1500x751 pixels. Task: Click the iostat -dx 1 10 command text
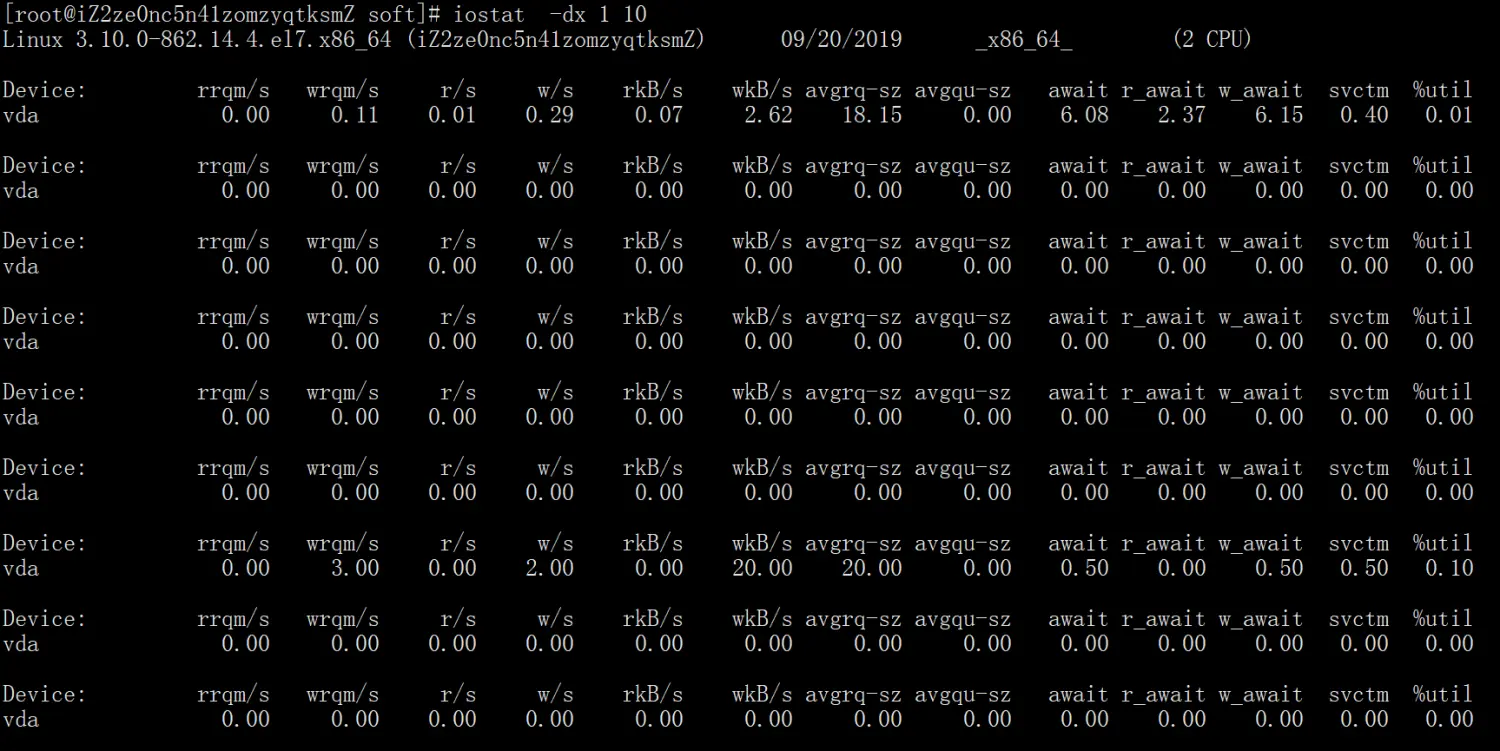tap(550, 14)
